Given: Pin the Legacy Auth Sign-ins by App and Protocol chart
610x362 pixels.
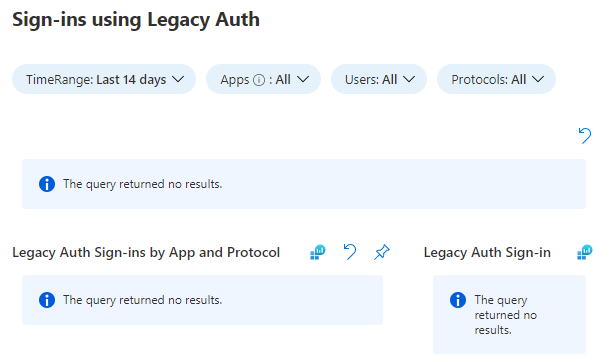Looking at the screenshot, I should coord(382,252).
